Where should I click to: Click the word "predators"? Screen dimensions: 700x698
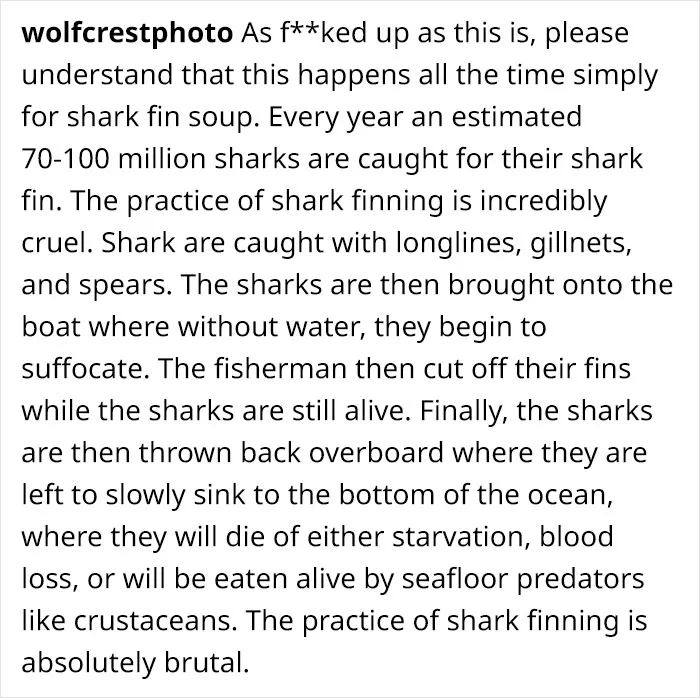point(580,579)
